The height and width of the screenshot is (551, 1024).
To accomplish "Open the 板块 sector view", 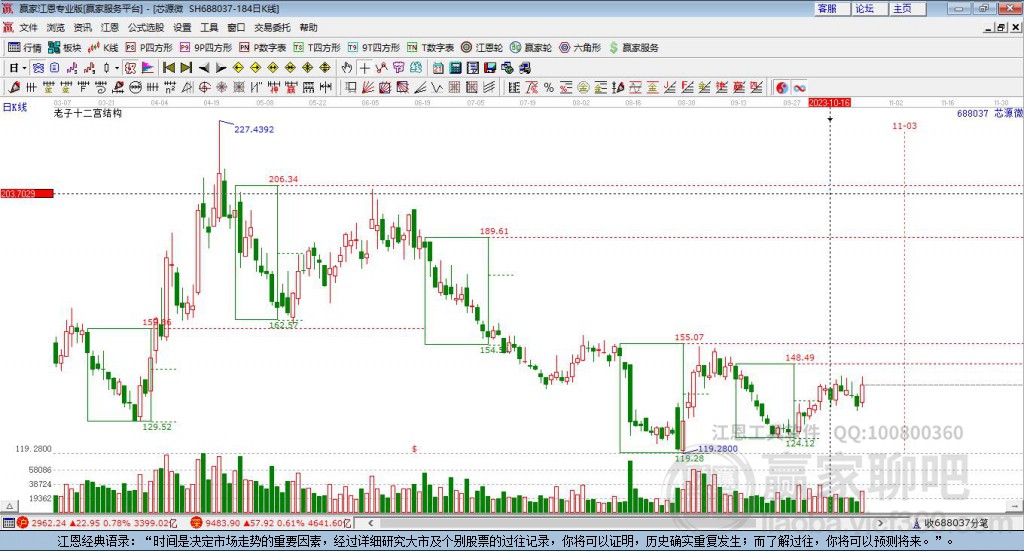I will [64, 48].
